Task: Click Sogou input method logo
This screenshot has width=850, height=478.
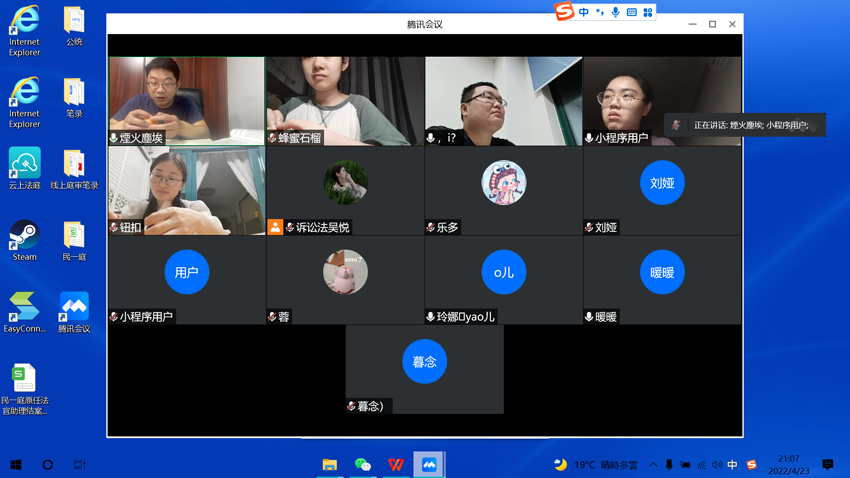Action: [565, 12]
